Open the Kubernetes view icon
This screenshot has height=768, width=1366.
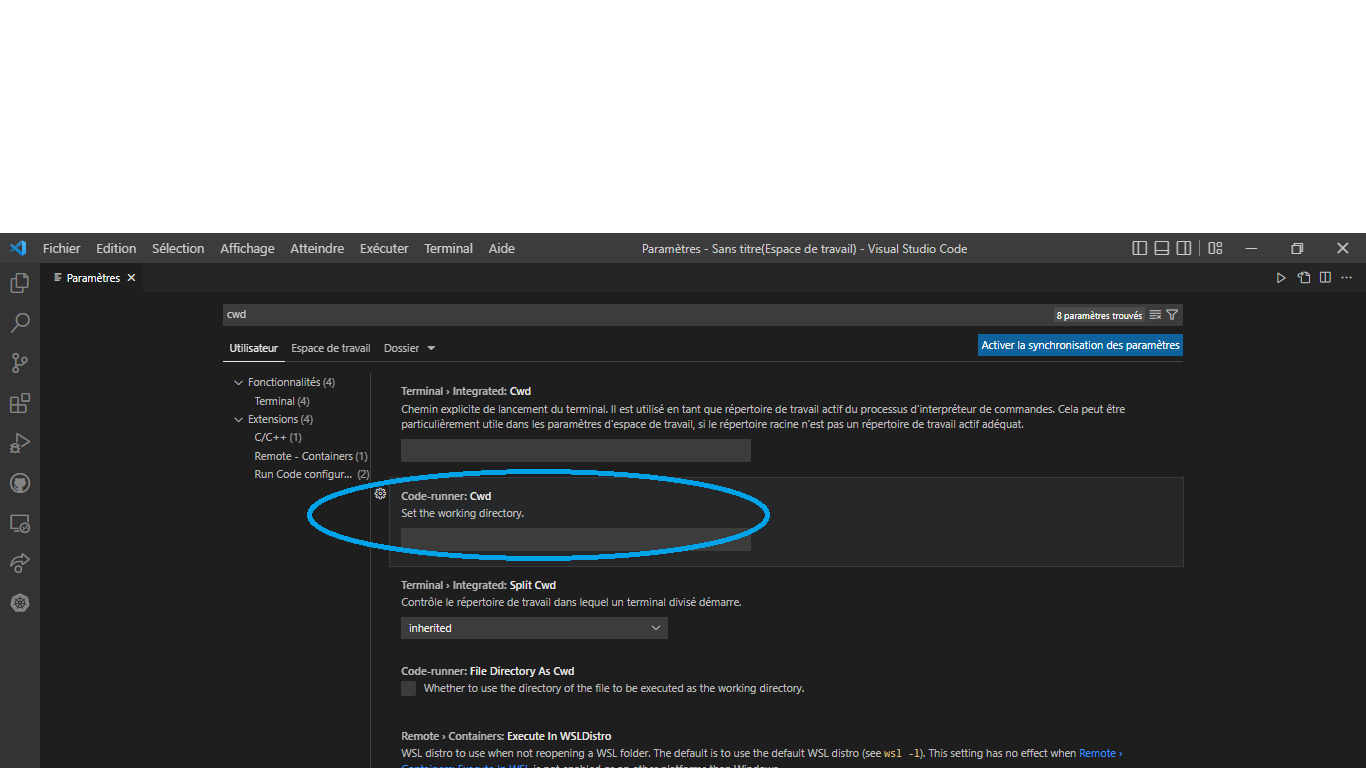pyautogui.click(x=19, y=603)
